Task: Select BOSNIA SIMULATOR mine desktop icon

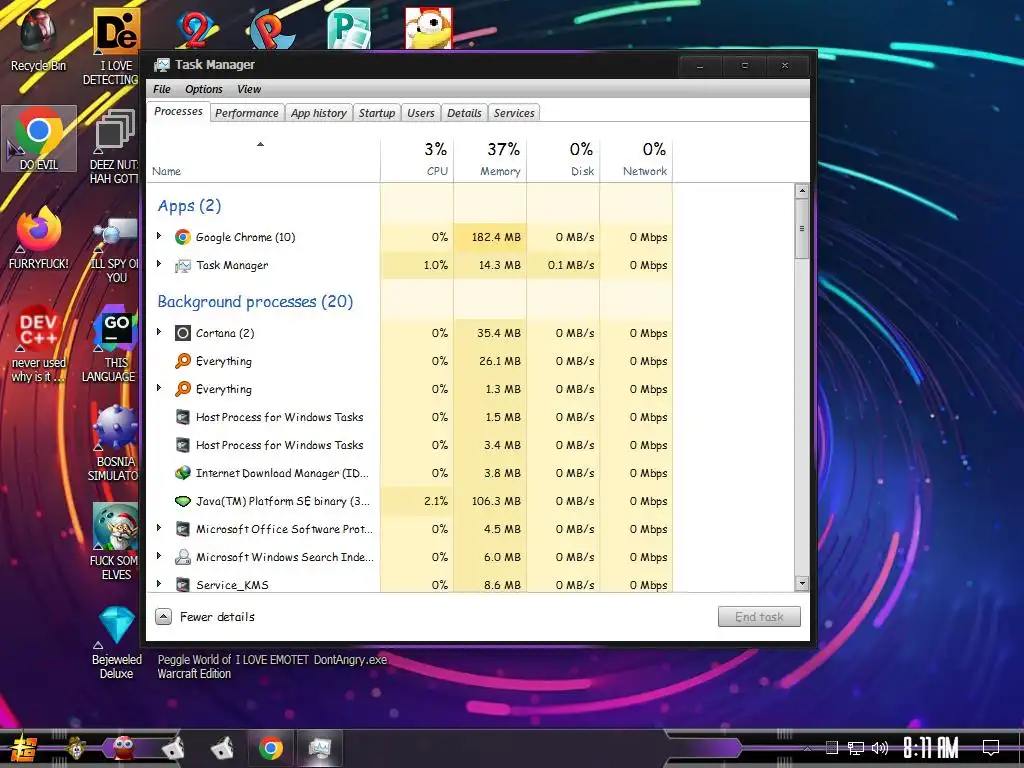Action: tap(114, 444)
